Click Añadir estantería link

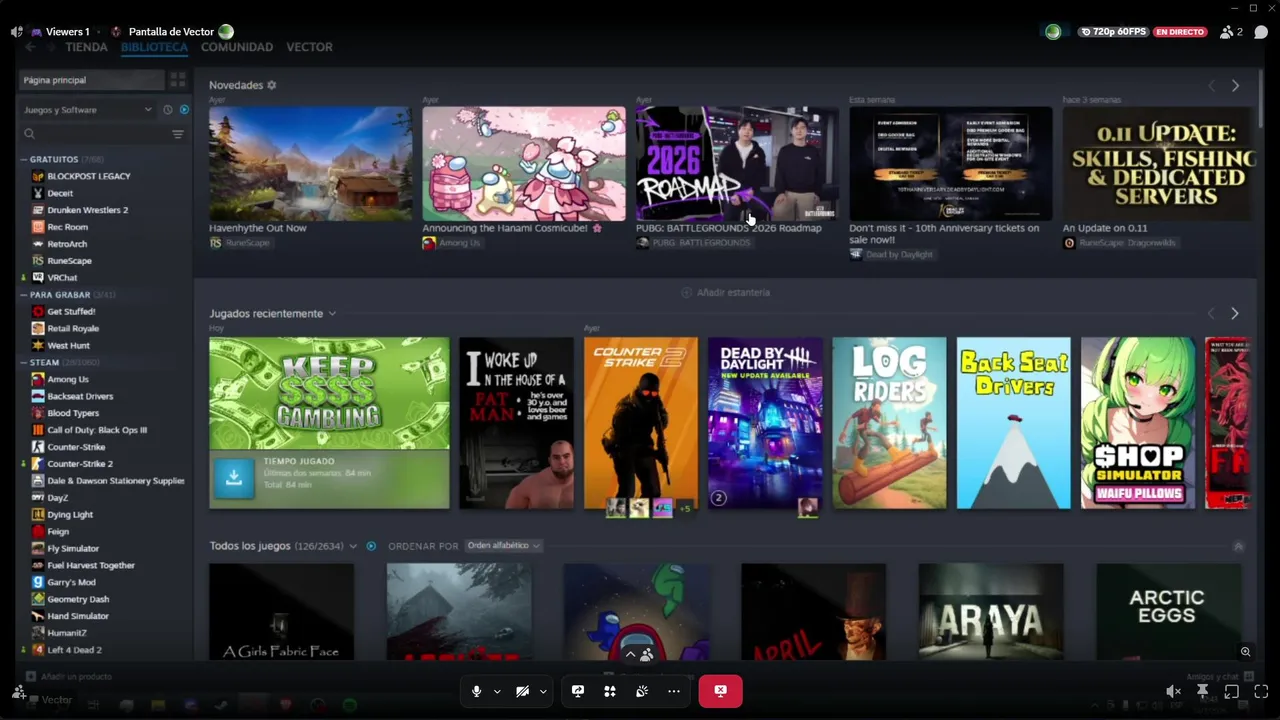(725, 292)
